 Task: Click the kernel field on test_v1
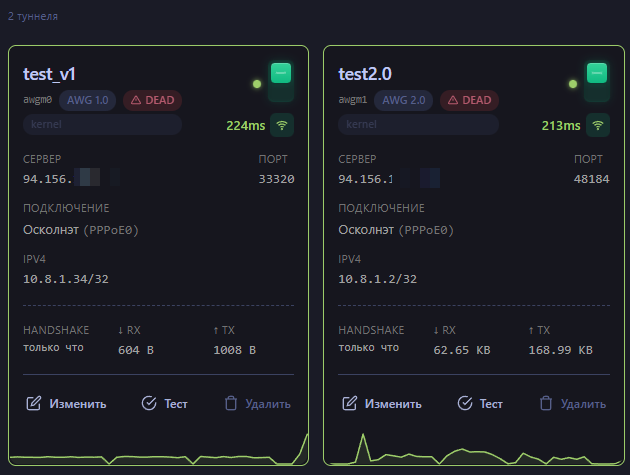click(x=102, y=125)
